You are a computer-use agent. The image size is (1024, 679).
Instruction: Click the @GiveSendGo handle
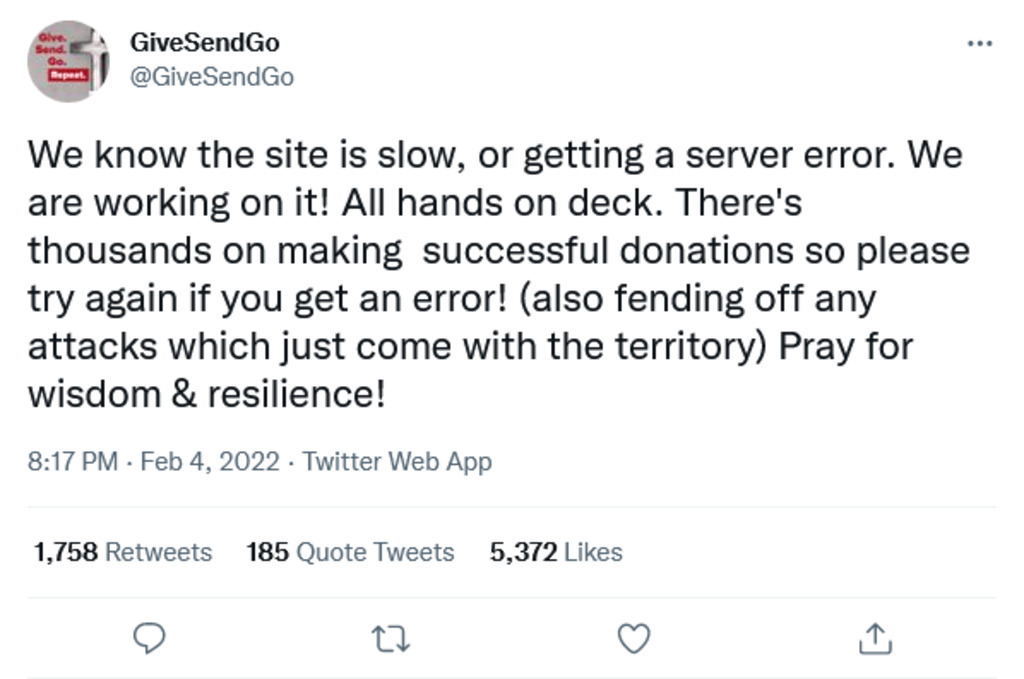[211, 77]
